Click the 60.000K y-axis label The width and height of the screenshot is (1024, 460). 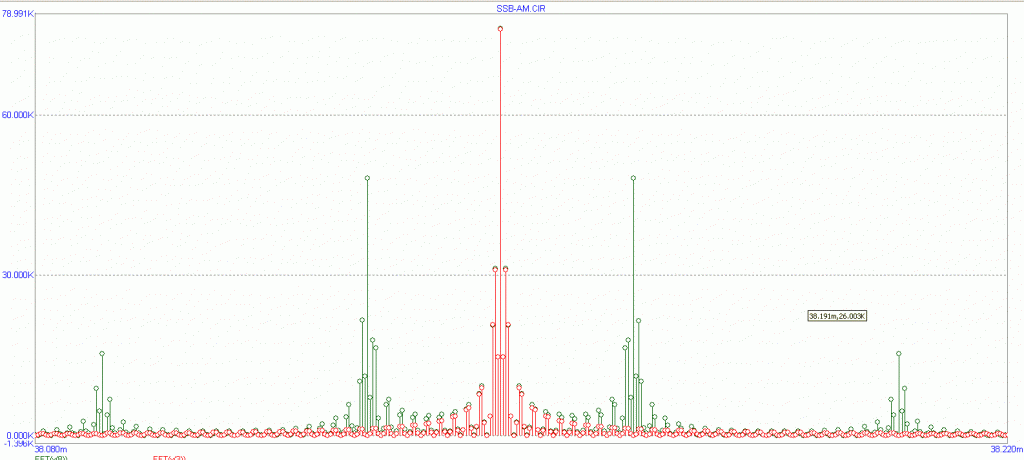(18, 115)
